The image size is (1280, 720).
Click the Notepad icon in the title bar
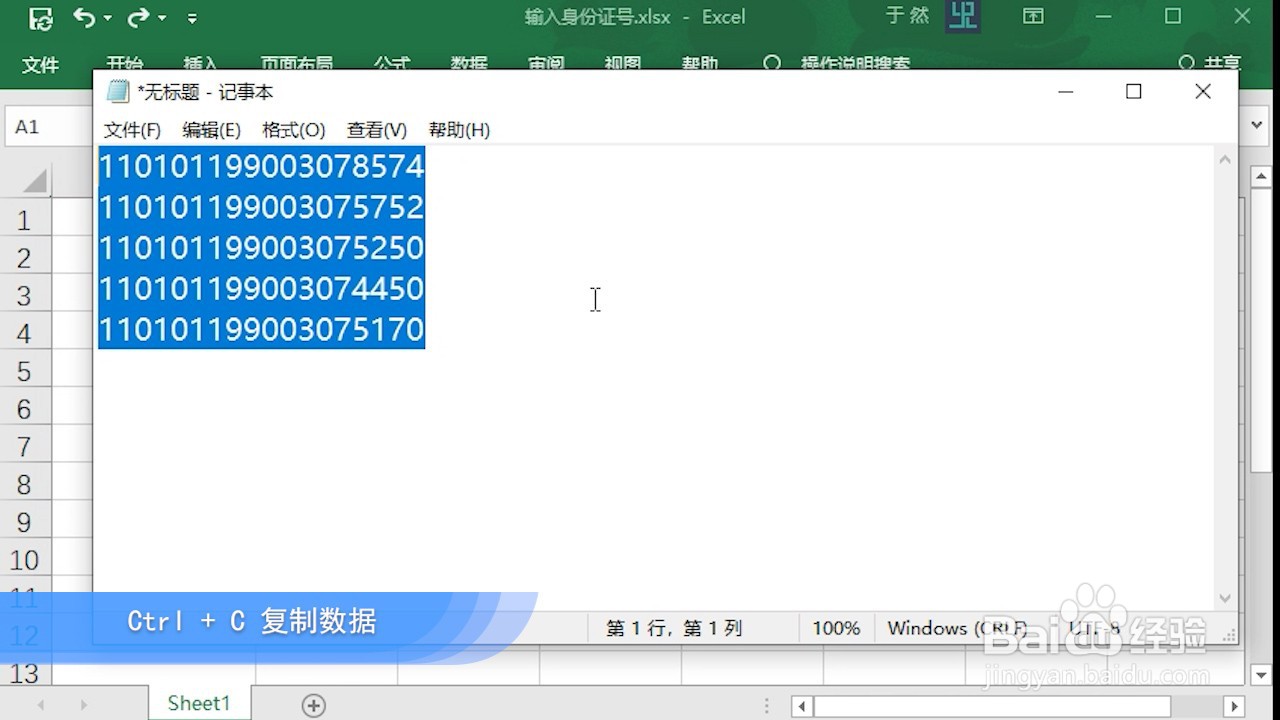pos(117,91)
